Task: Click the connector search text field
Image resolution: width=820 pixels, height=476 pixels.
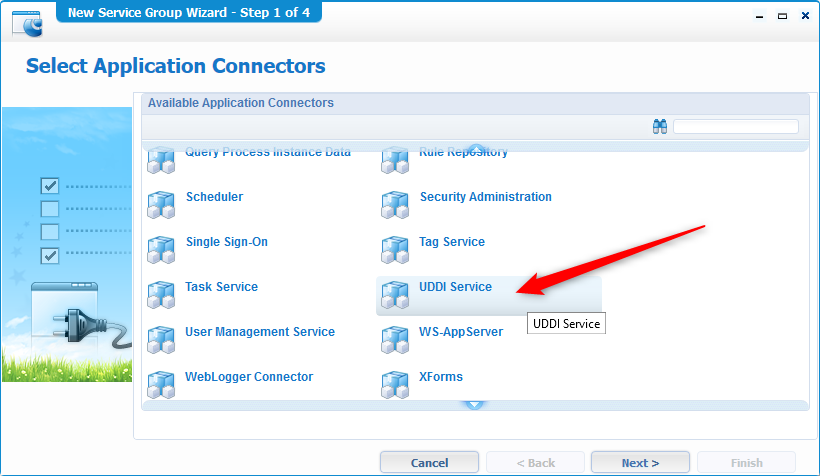Action: [735, 127]
